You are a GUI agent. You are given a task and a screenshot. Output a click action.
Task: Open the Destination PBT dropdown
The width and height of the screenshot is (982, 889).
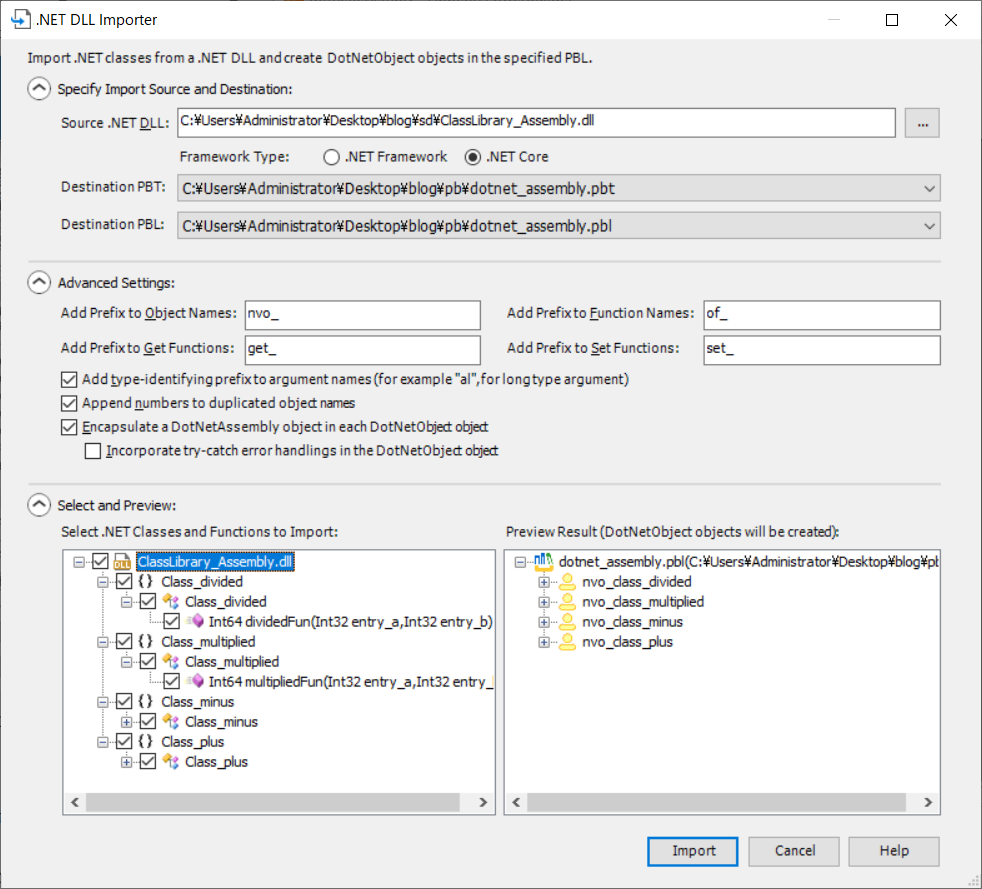(x=929, y=187)
